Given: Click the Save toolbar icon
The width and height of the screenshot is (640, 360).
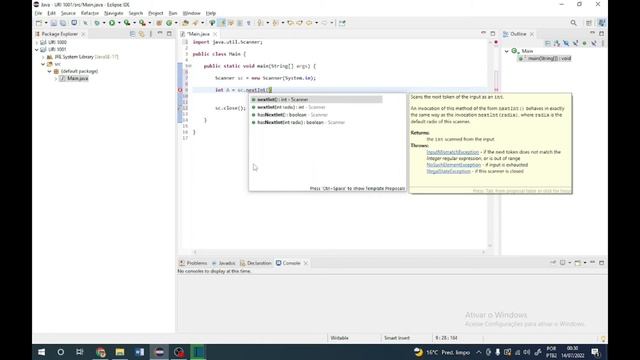Looking at the screenshot, I should coord(53,23).
